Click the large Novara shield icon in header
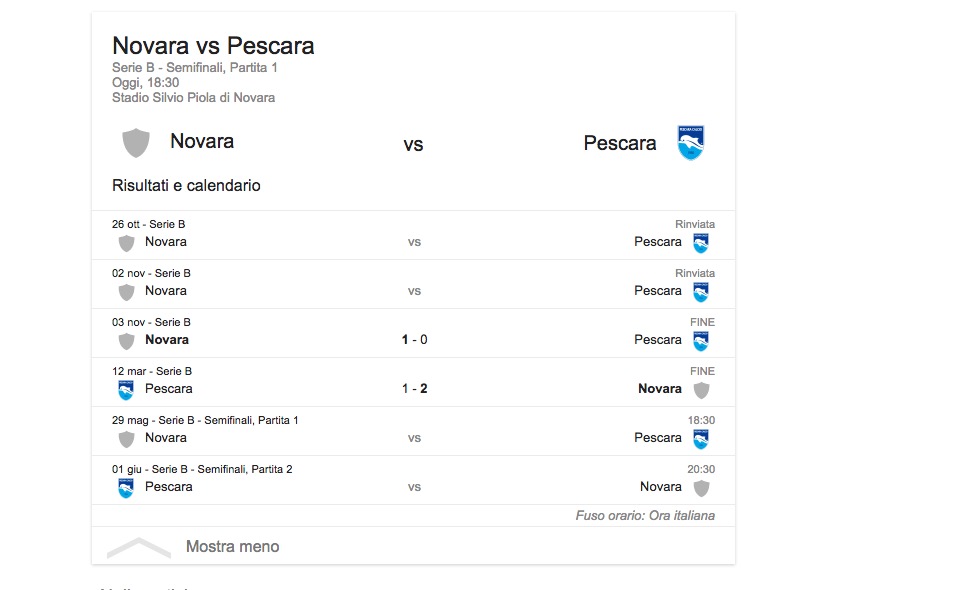The height and width of the screenshot is (590, 960). (136, 143)
